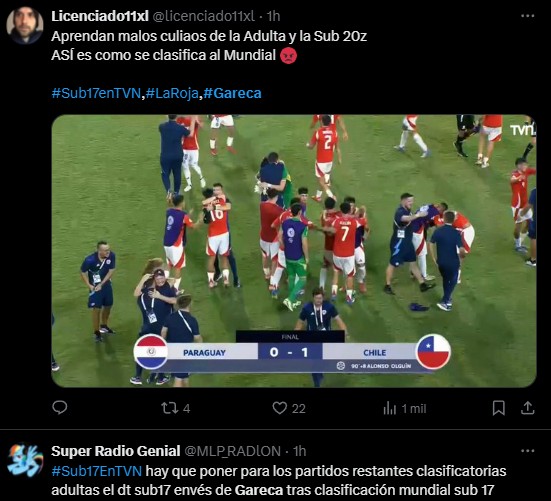Image resolution: width=551 pixels, height=501 pixels.
Task: Open Licenciado11xl profile picture
Action: (x=25, y=25)
